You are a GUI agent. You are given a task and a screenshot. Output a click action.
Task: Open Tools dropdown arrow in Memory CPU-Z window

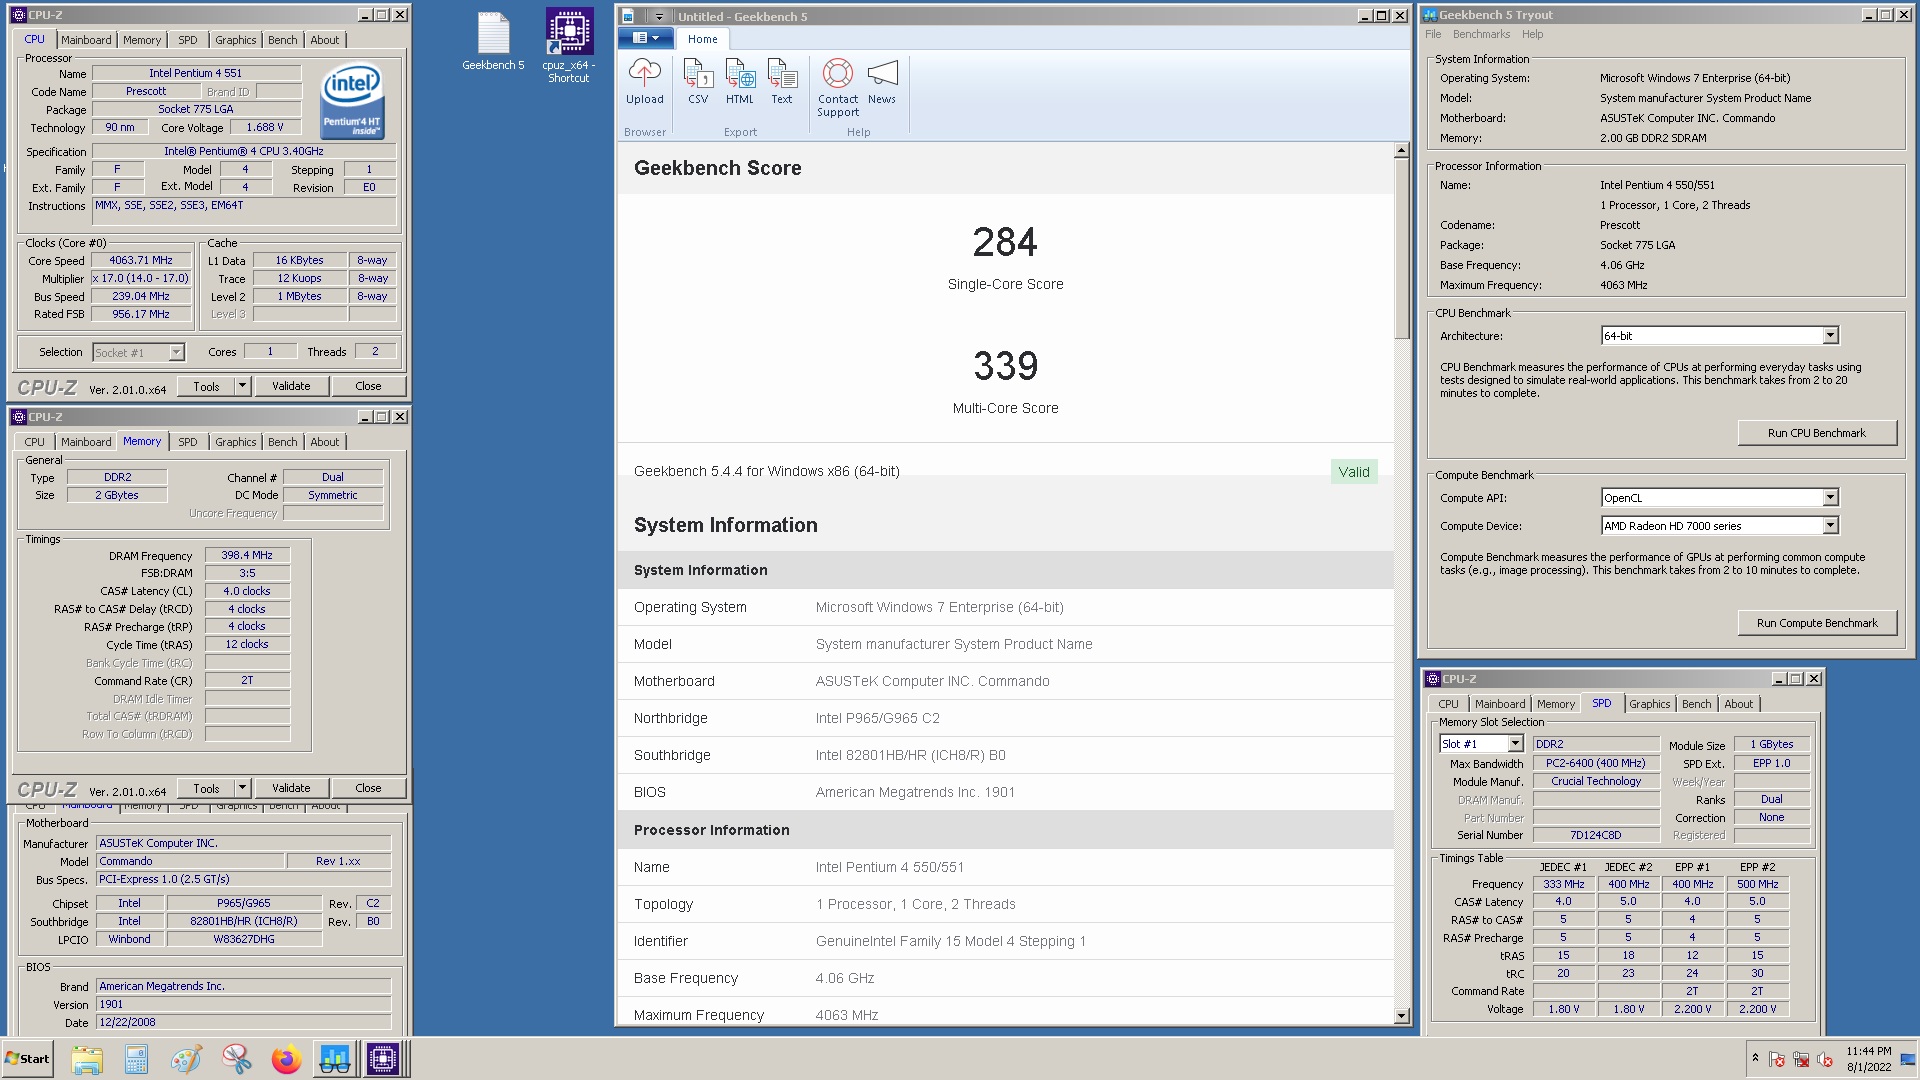pos(242,788)
